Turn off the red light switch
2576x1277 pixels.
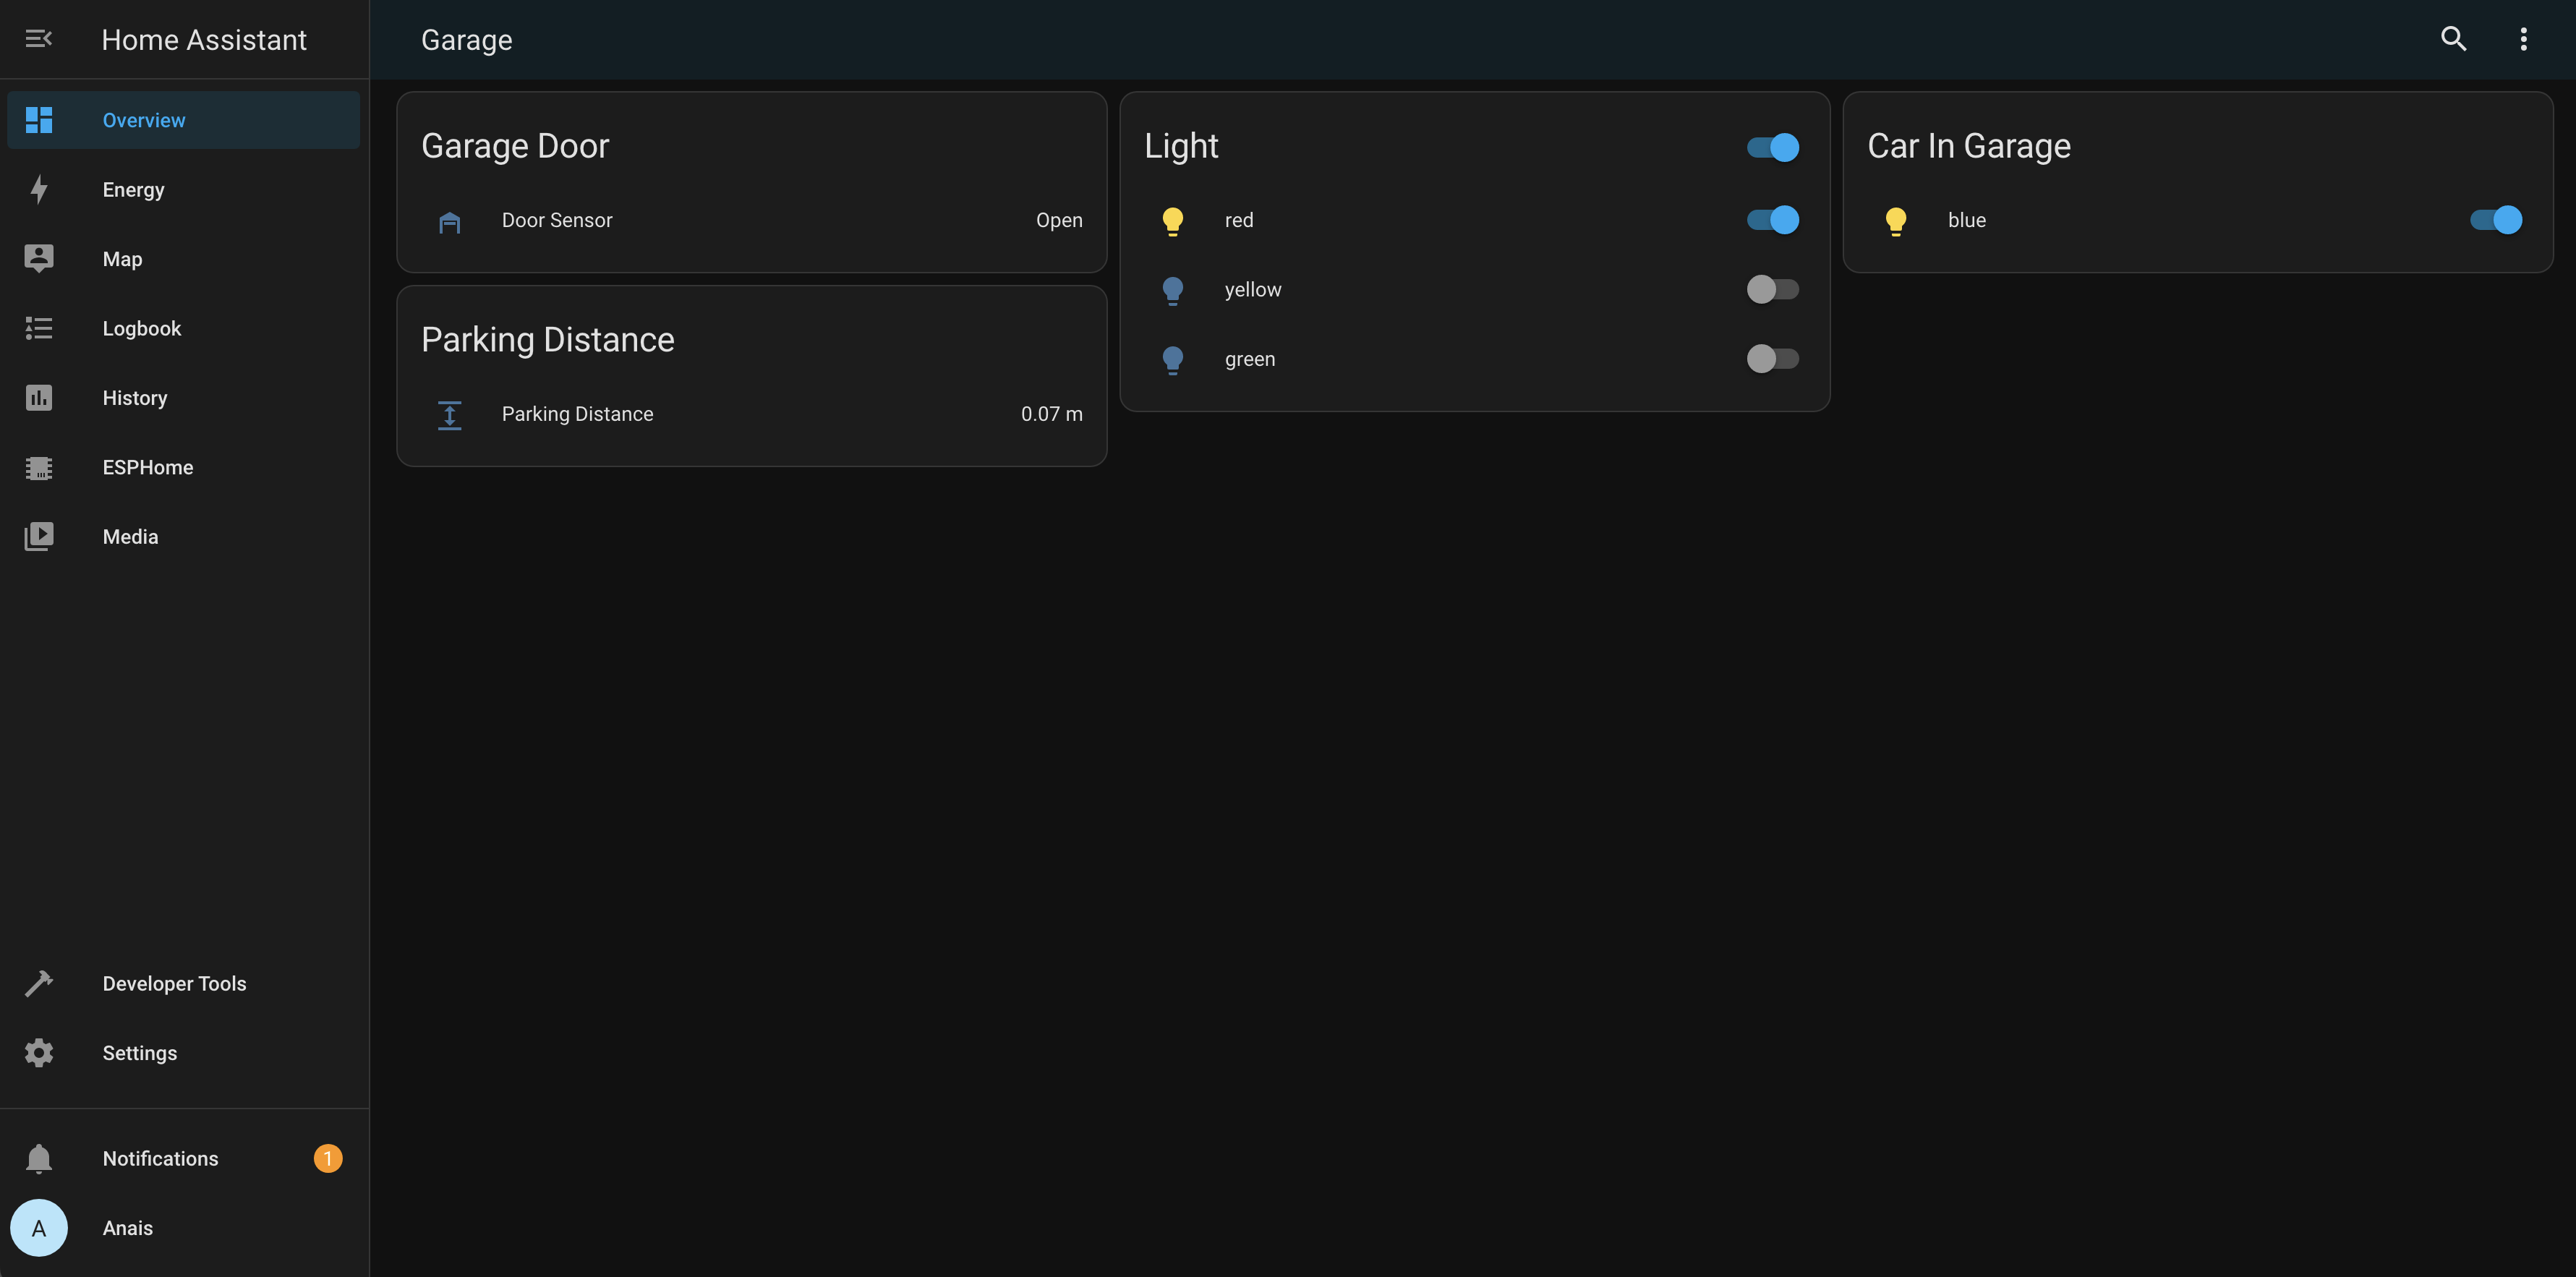[1772, 220]
